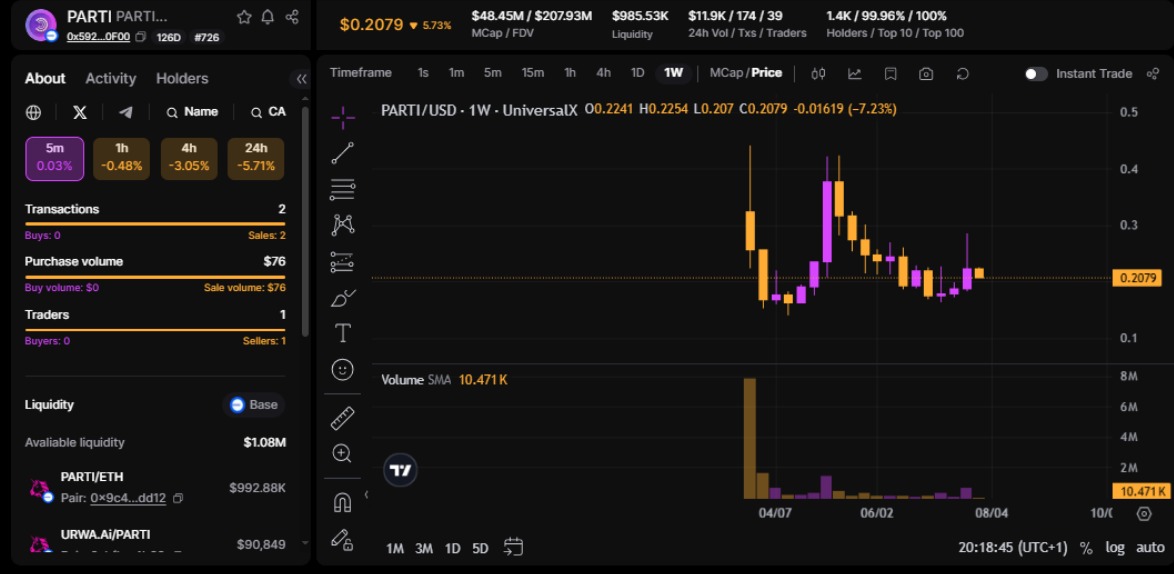Screen dimensions: 1174x574
Task: Select the About tab
Action: click(x=45, y=79)
